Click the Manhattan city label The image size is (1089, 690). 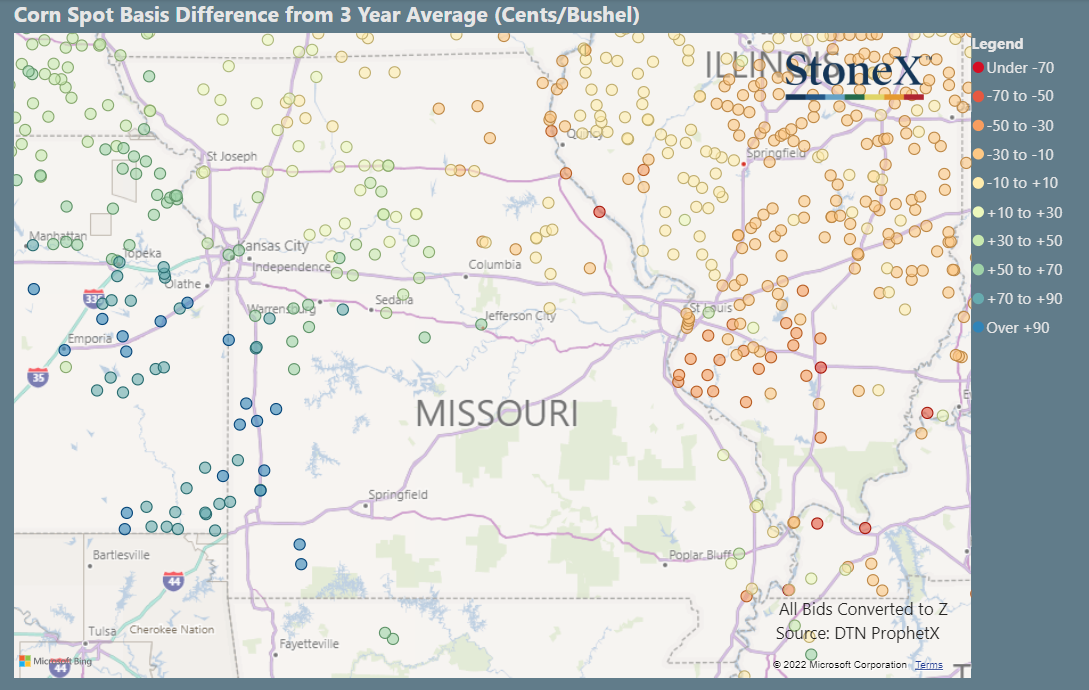58,236
